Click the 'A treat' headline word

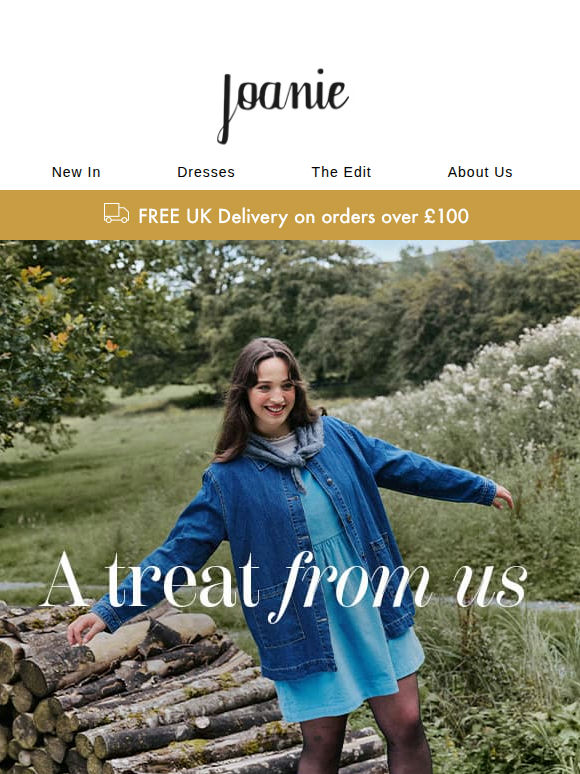[150, 580]
